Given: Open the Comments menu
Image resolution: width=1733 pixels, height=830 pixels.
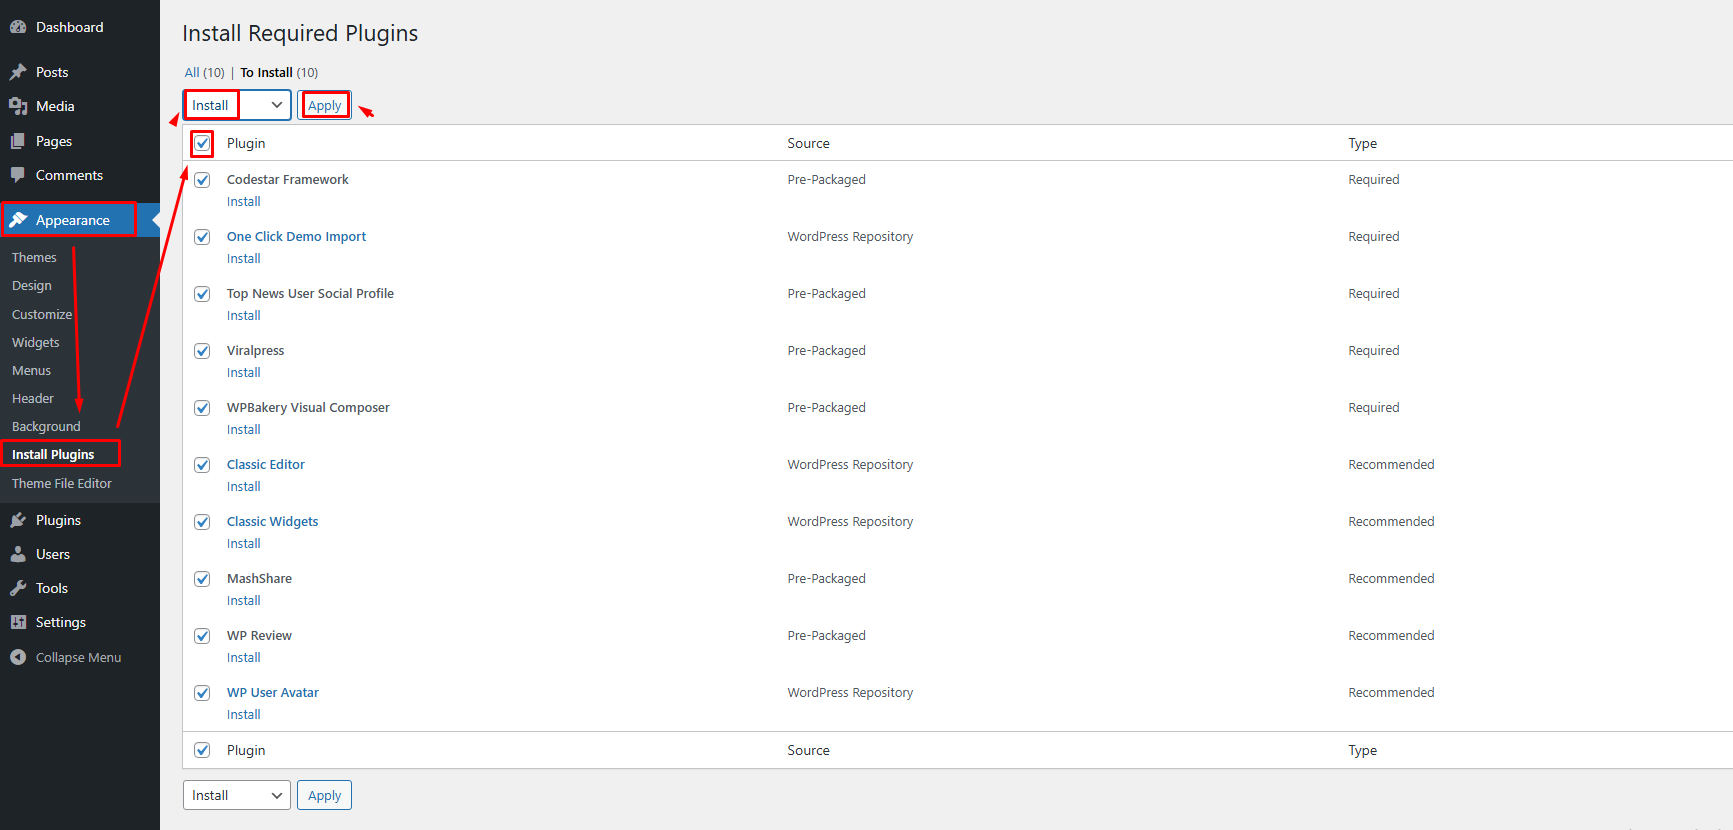Looking at the screenshot, I should point(69,175).
